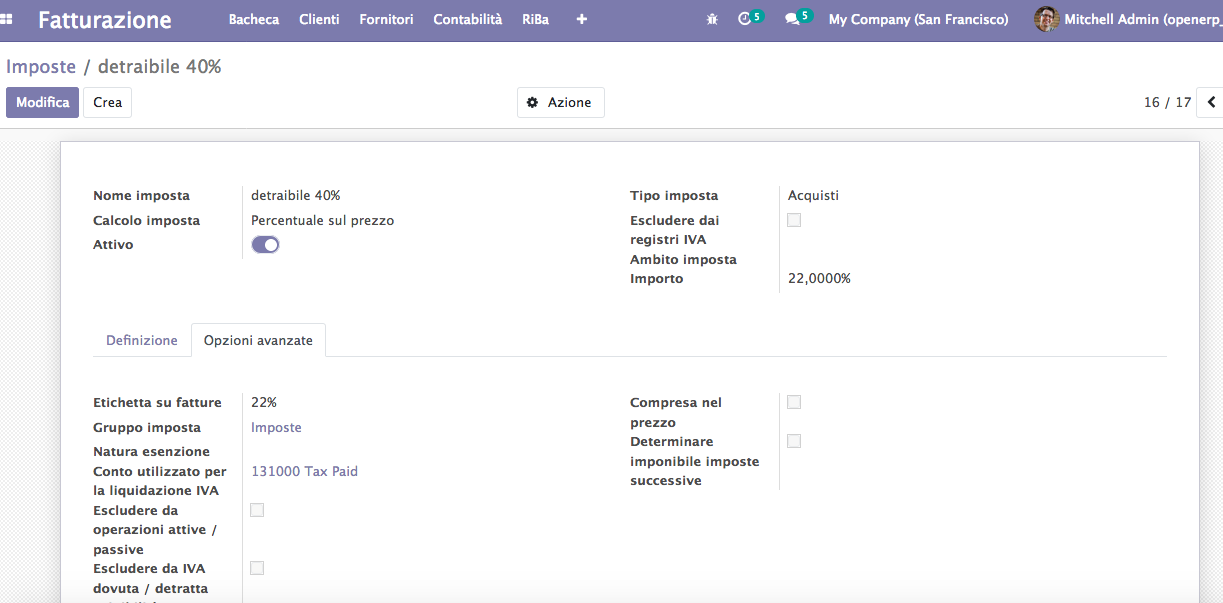The image size is (1223, 603).
Task: Open Contabilità menu
Action: 468,19
